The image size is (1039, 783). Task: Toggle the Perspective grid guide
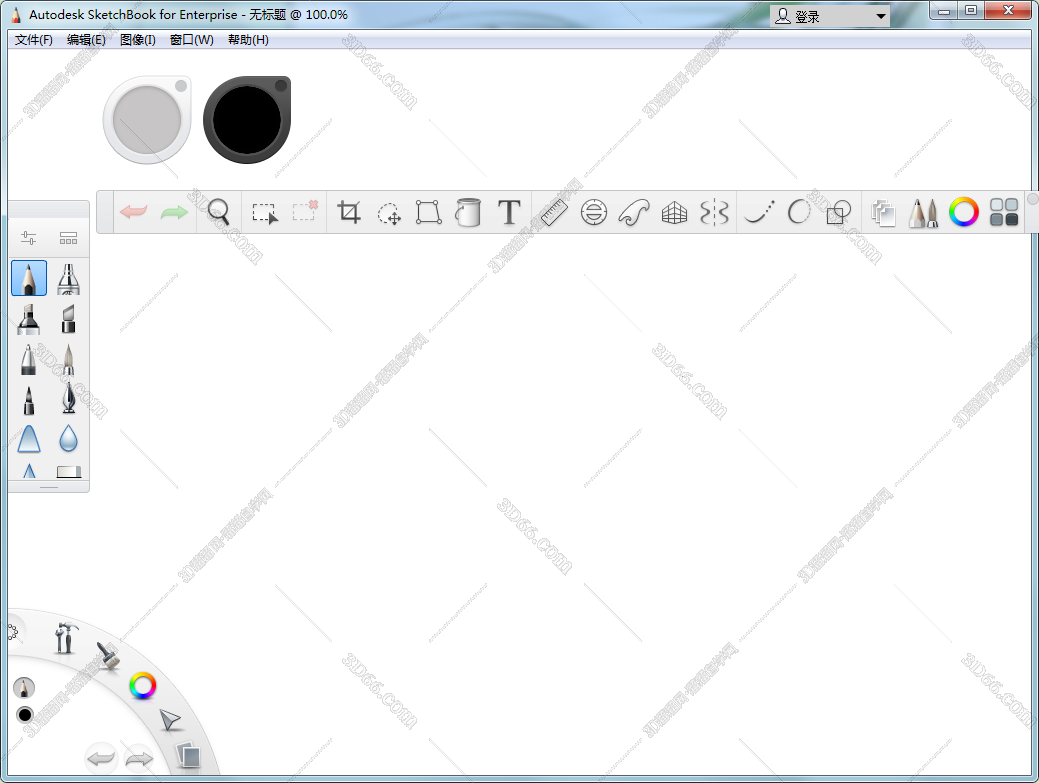pos(675,212)
